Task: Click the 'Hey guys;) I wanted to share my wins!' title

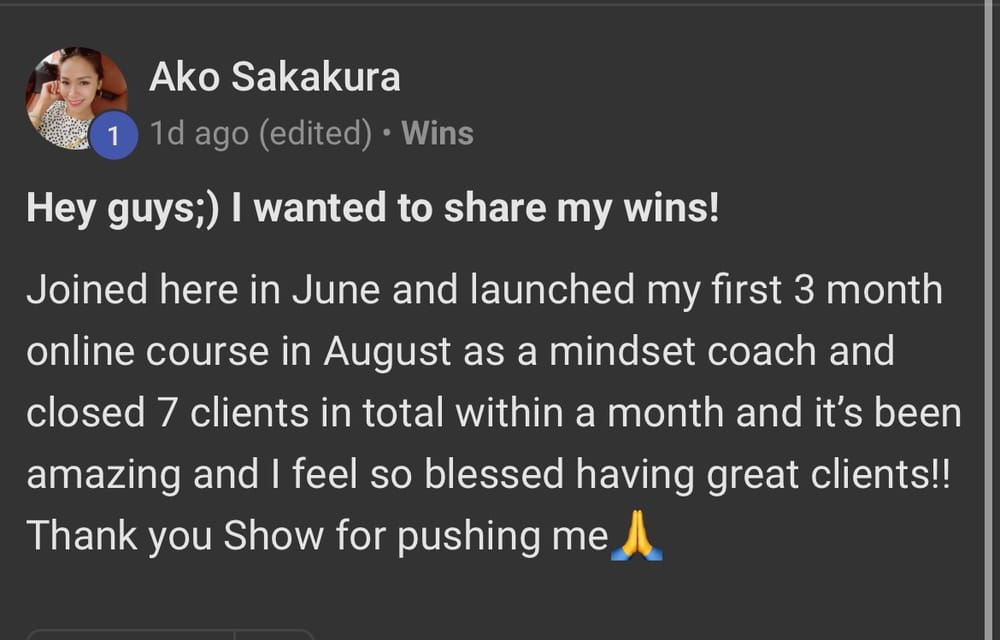Action: [x=373, y=209]
